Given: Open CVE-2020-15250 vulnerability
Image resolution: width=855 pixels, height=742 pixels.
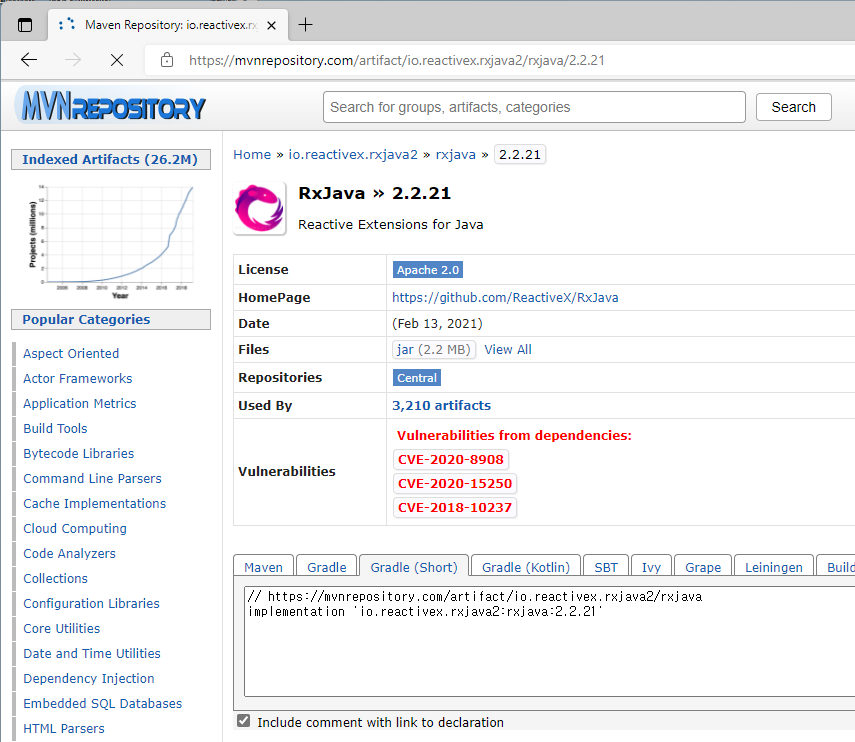Looking at the screenshot, I should coord(455,483).
